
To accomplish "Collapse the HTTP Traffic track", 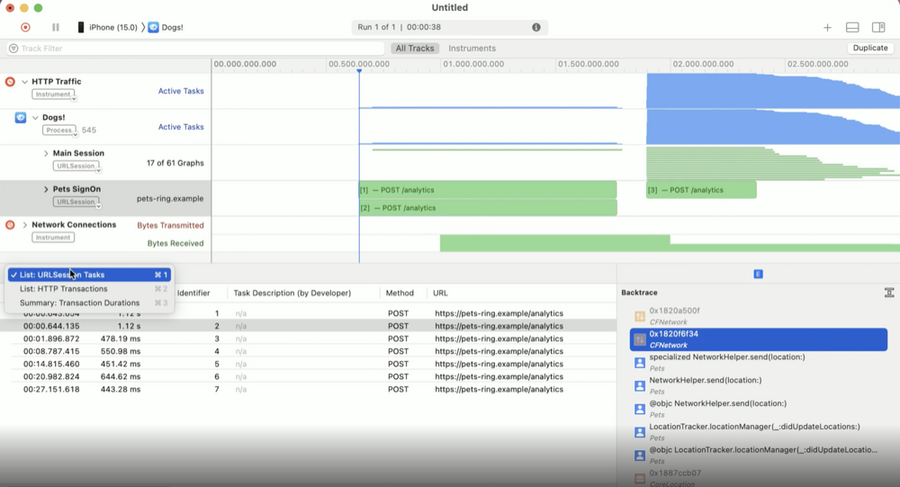I will (x=25, y=82).
